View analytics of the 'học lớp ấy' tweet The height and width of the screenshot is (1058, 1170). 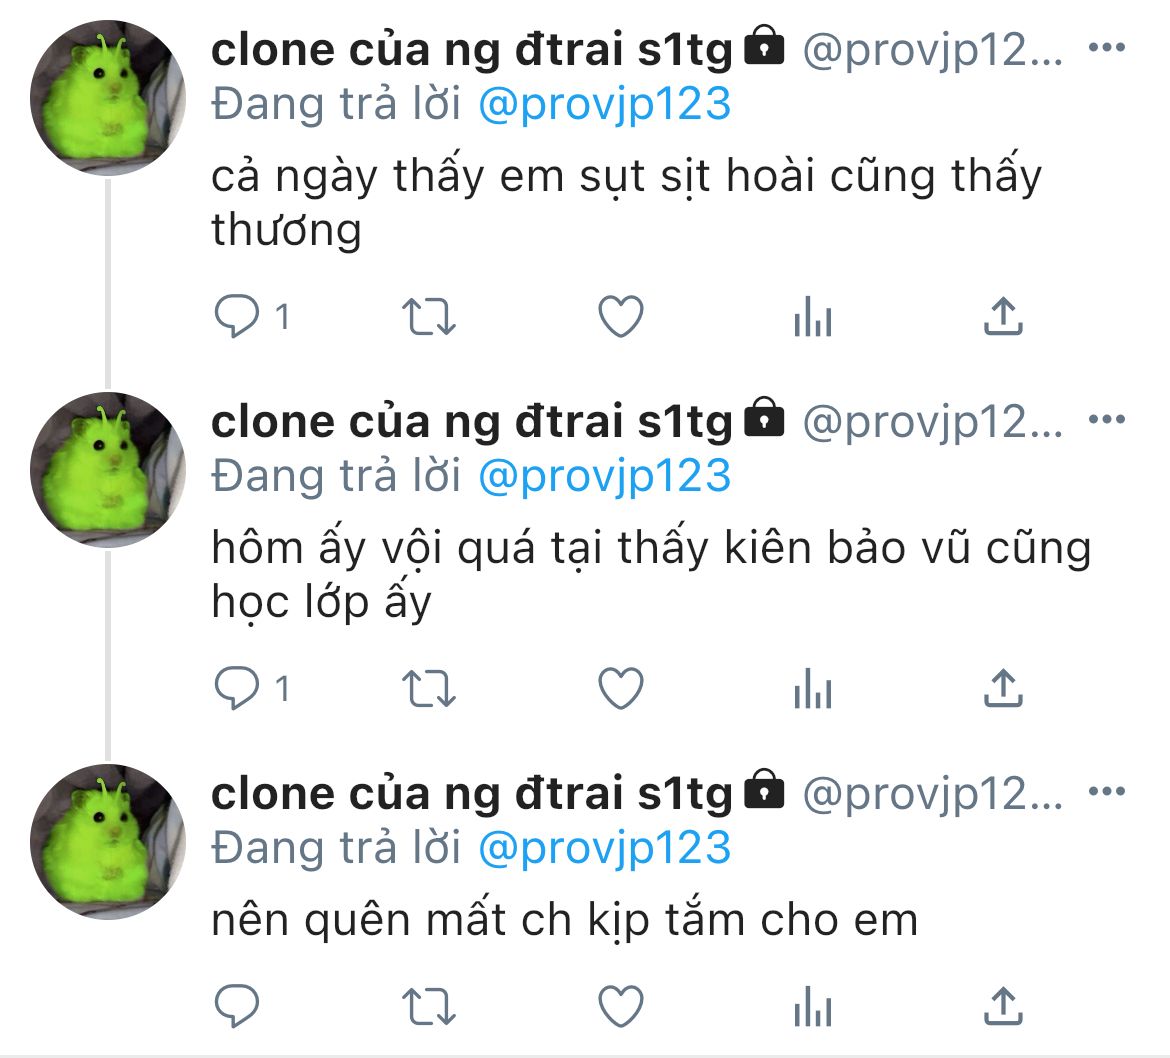click(813, 688)
